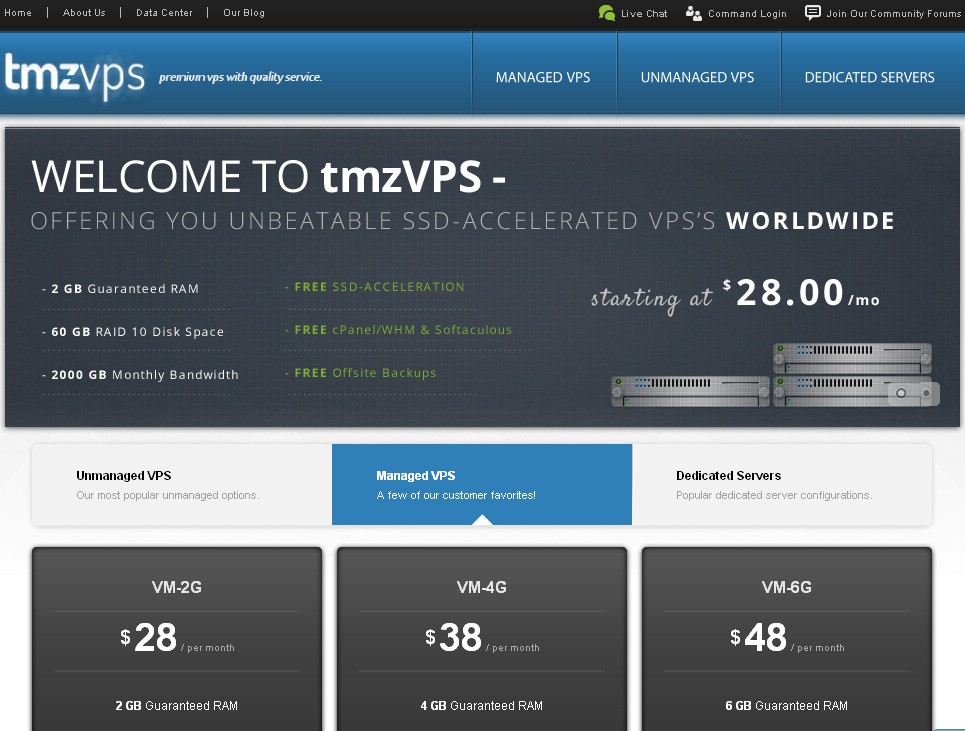The height and width of the screenshot is (731, 965).
Task: Open Command Login text link
Action: (x=747, y=14)
